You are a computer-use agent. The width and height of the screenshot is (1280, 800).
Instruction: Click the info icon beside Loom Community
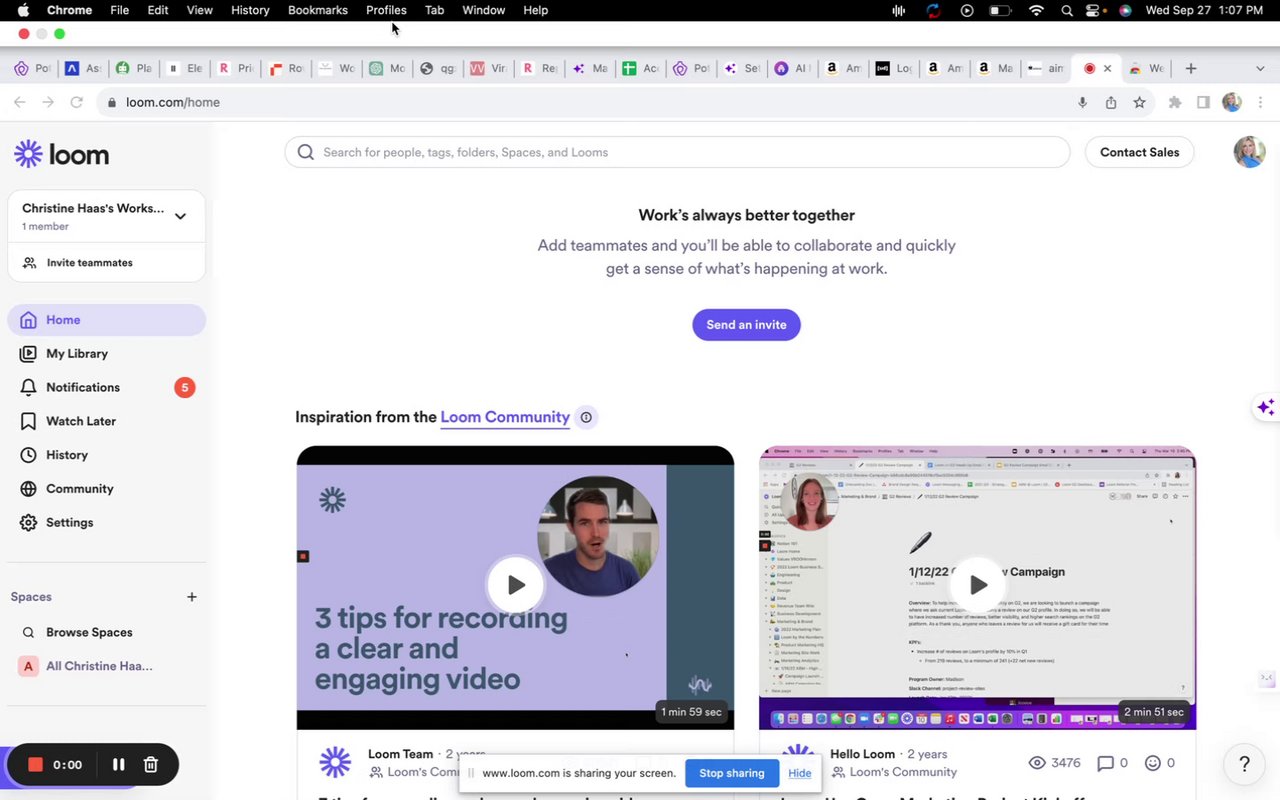[587, 418]
